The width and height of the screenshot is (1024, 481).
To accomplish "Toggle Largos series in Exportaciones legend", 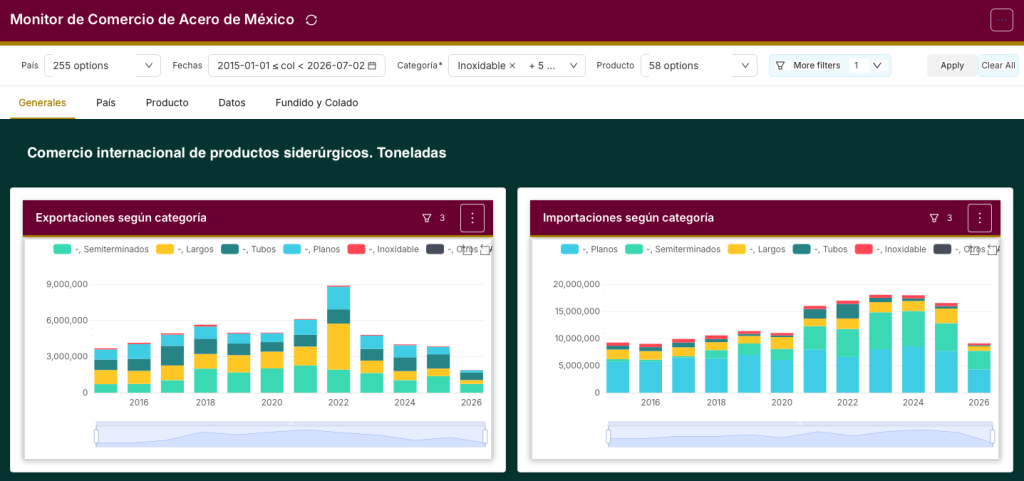I will click(x=185, y=249).
